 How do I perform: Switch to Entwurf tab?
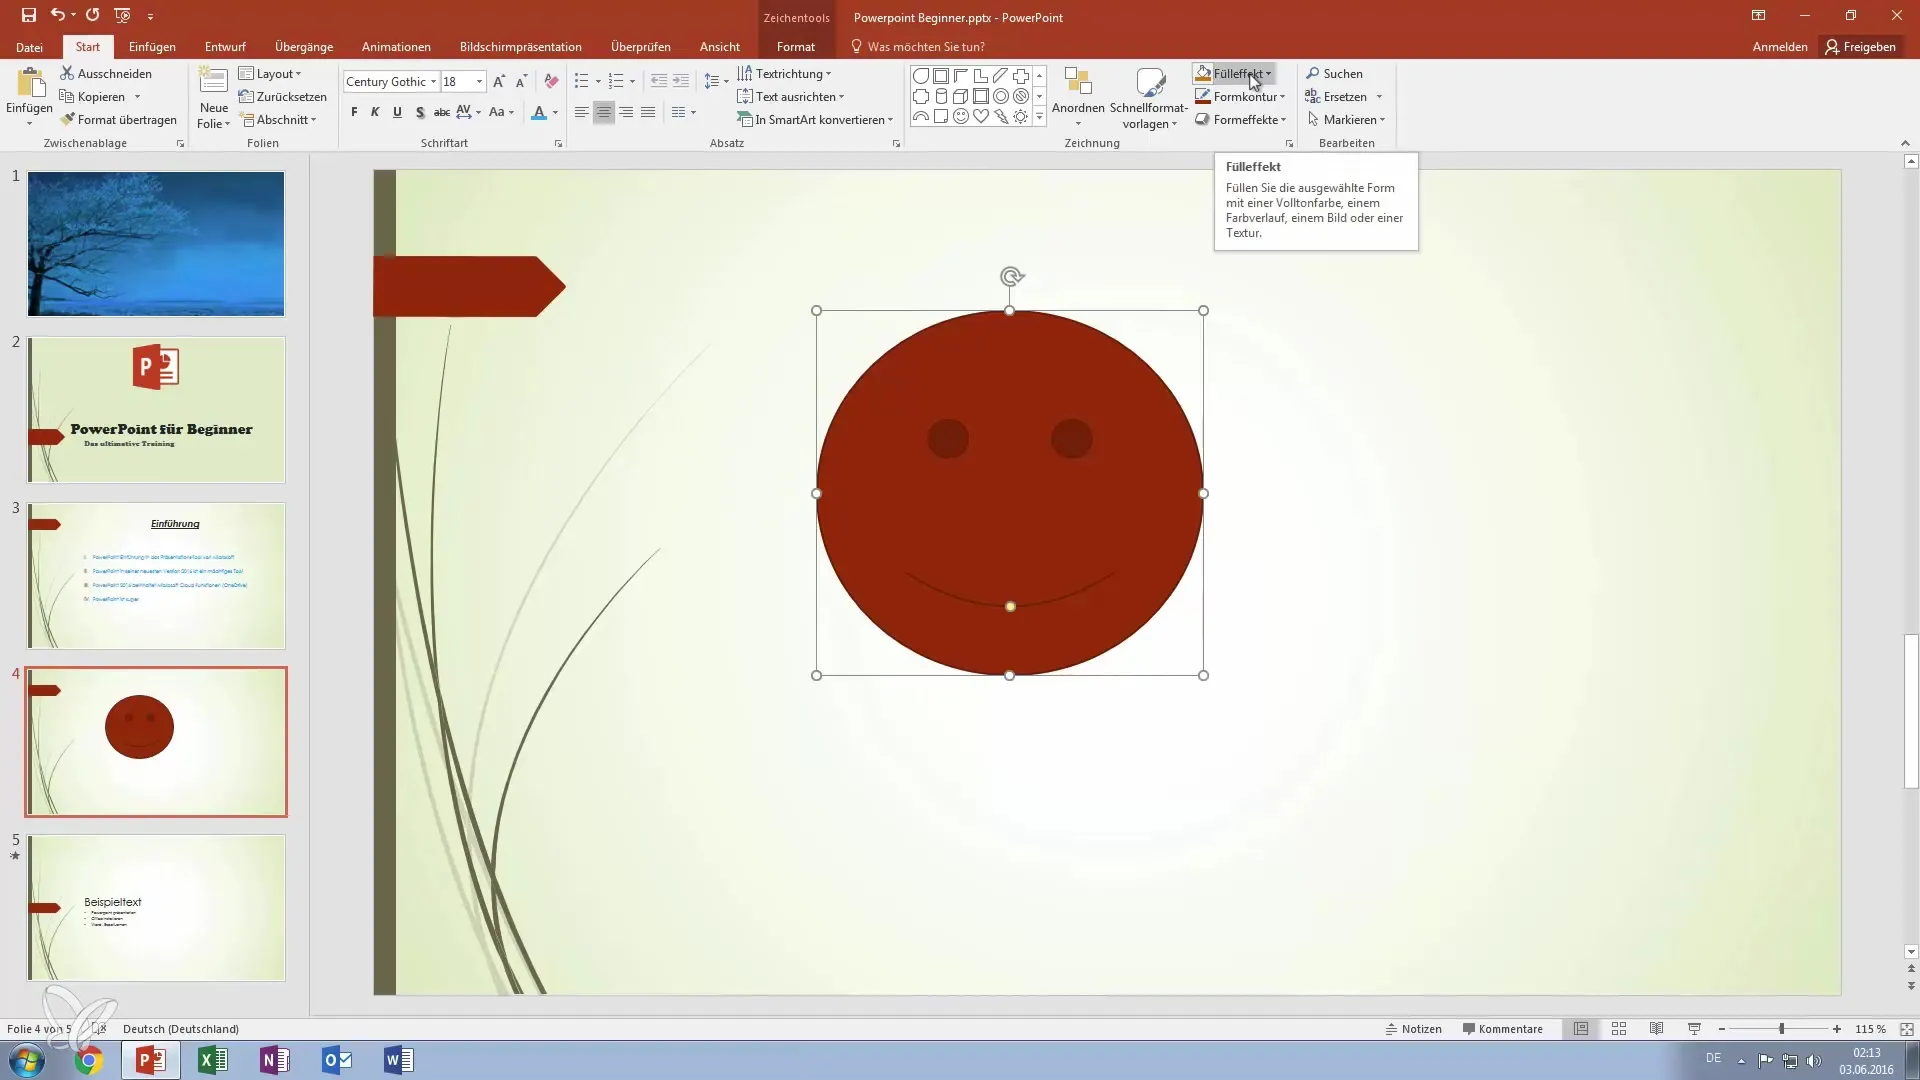[x=225, y=47]
